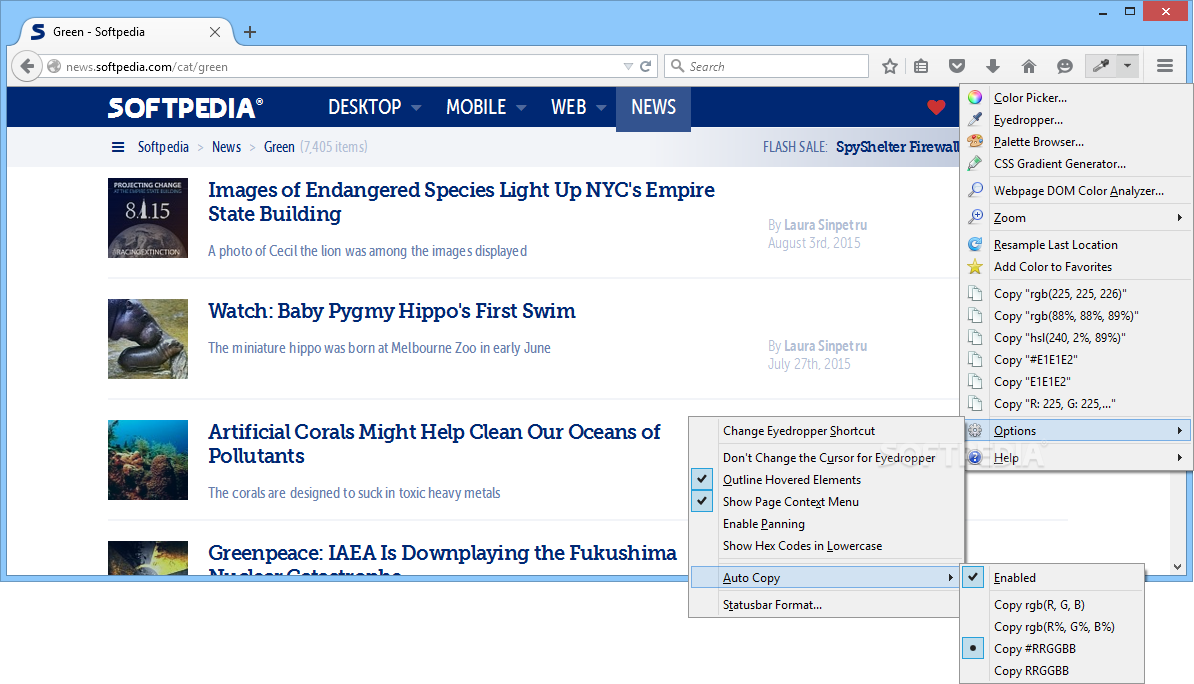Click the Options gear icon
The image size is (1194, 684).
pos(975,430)
